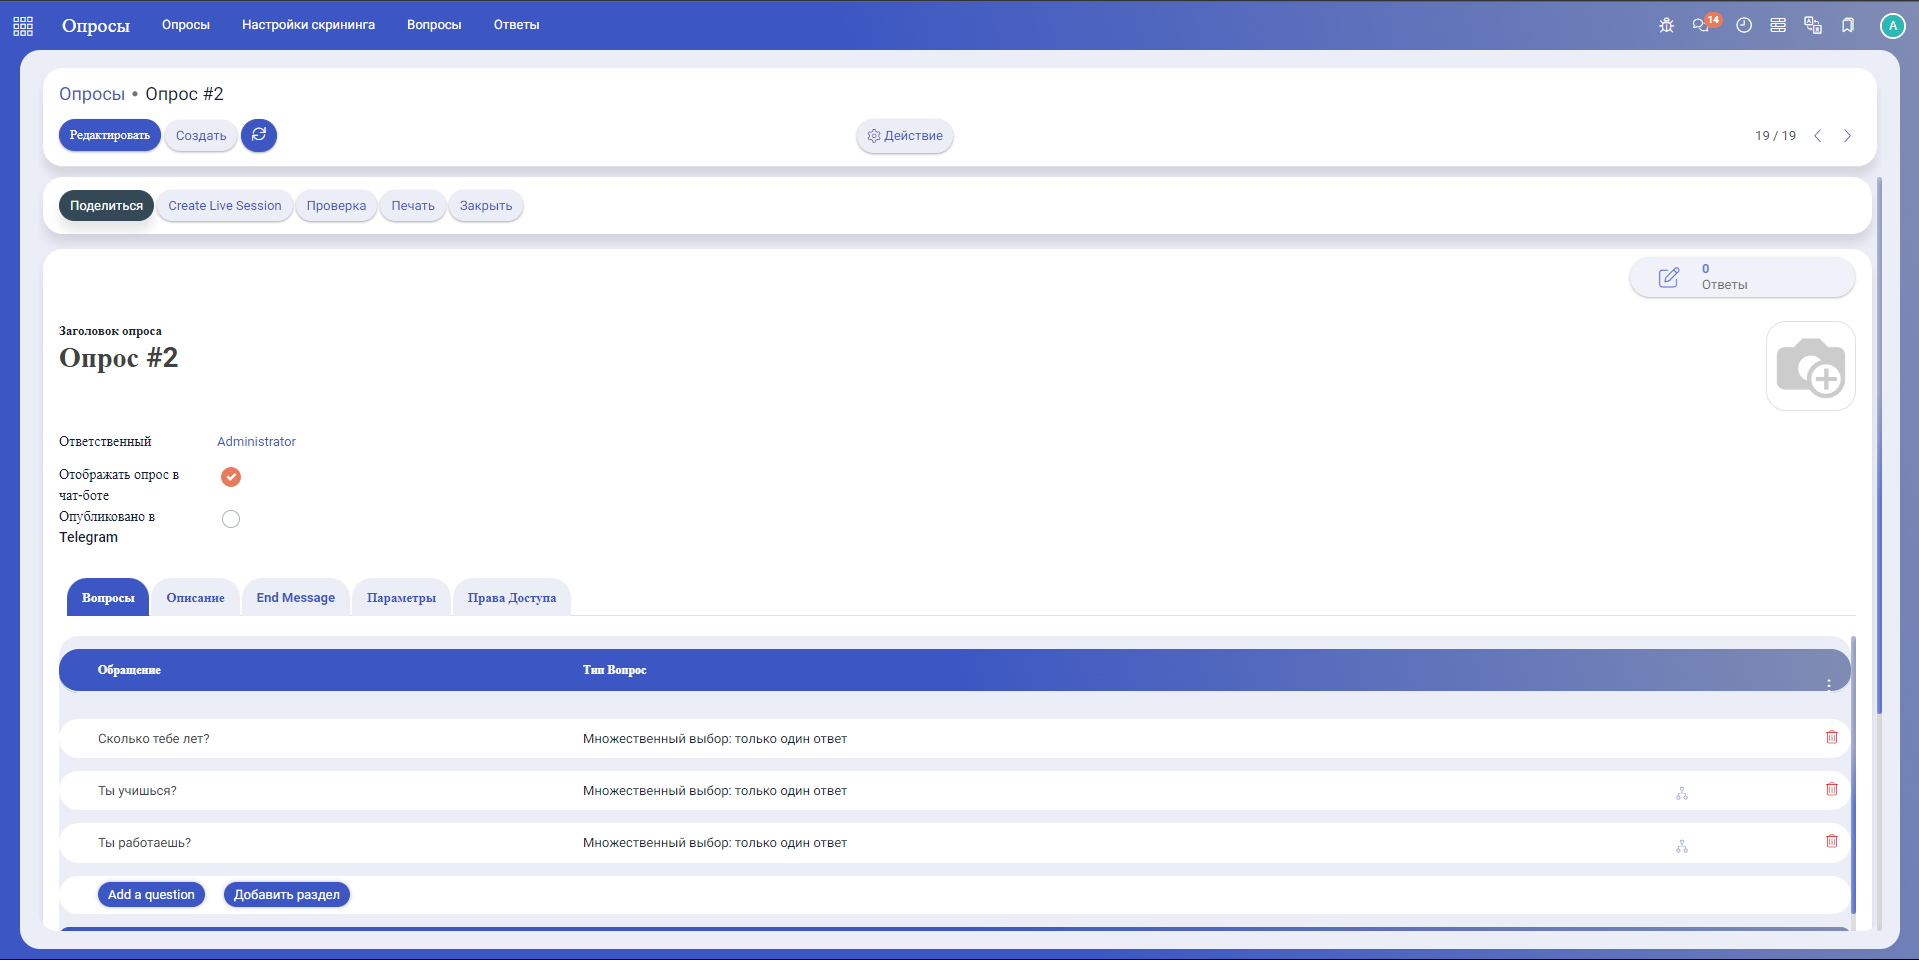Screen dimensions: 1919x960
Task: Open column options three-dot menu
Action: (x=1828, y=685)
